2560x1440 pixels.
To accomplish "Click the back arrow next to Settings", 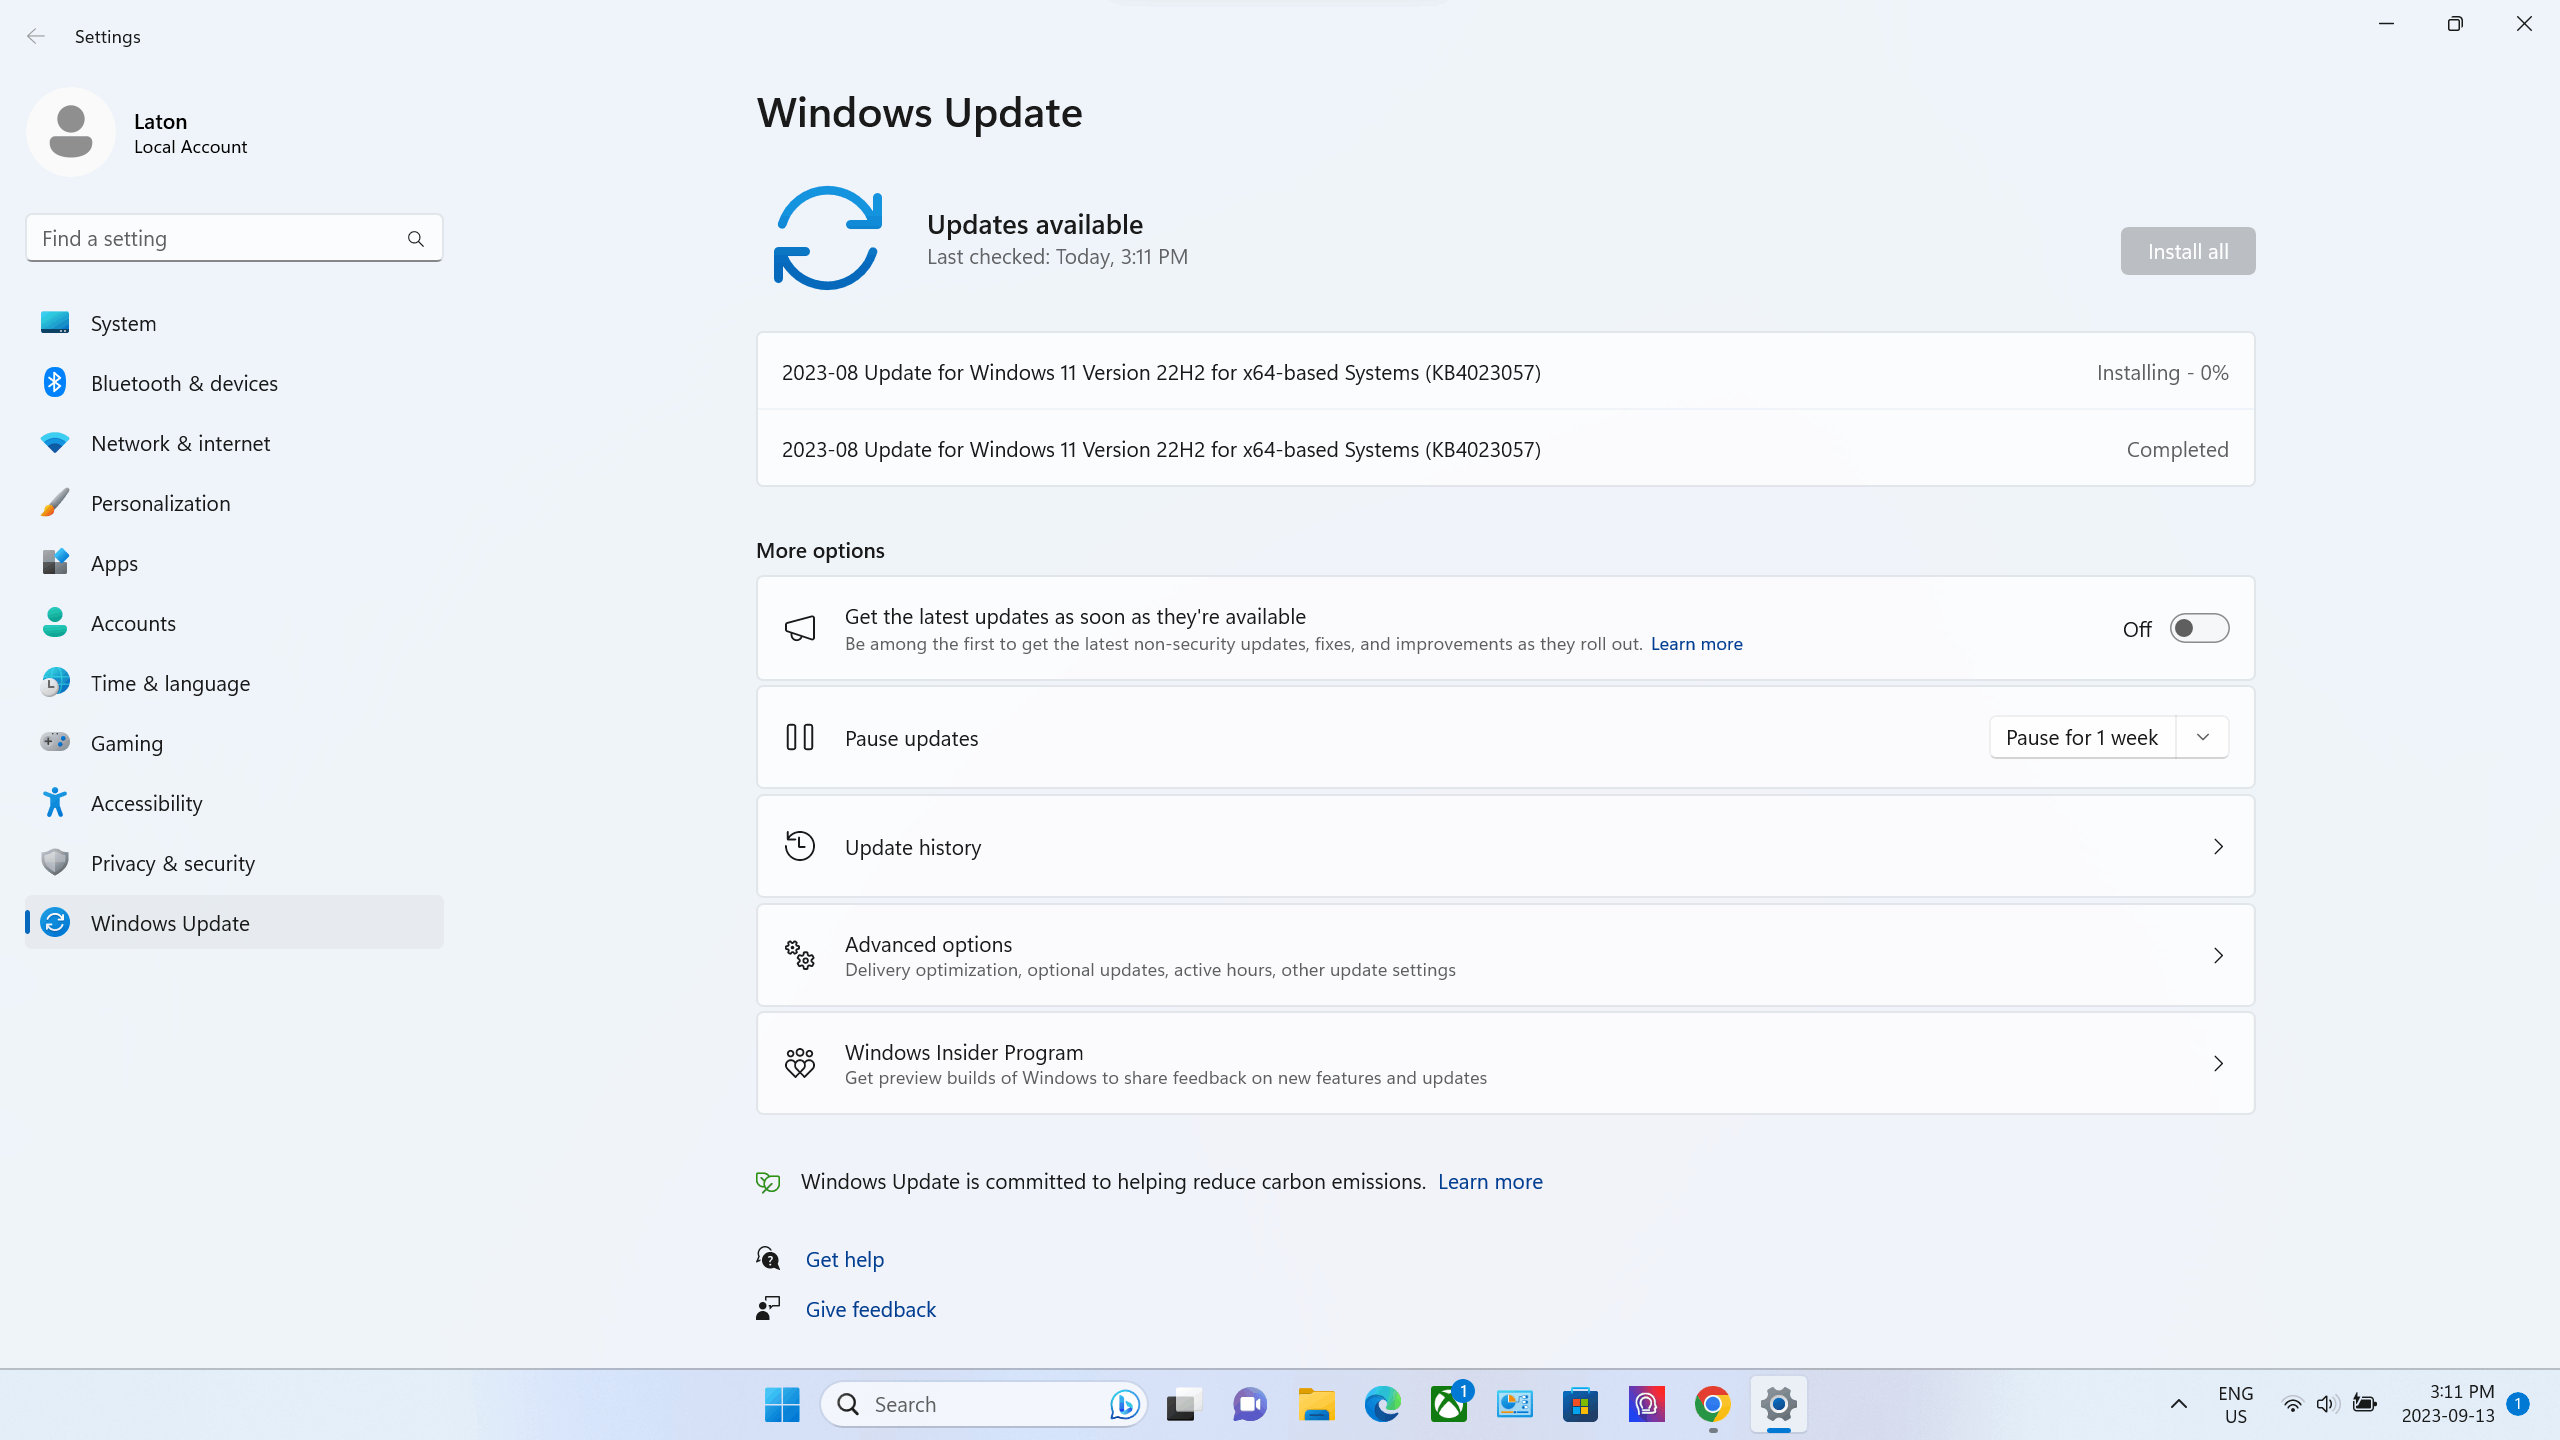I will [x=36, y=36].
